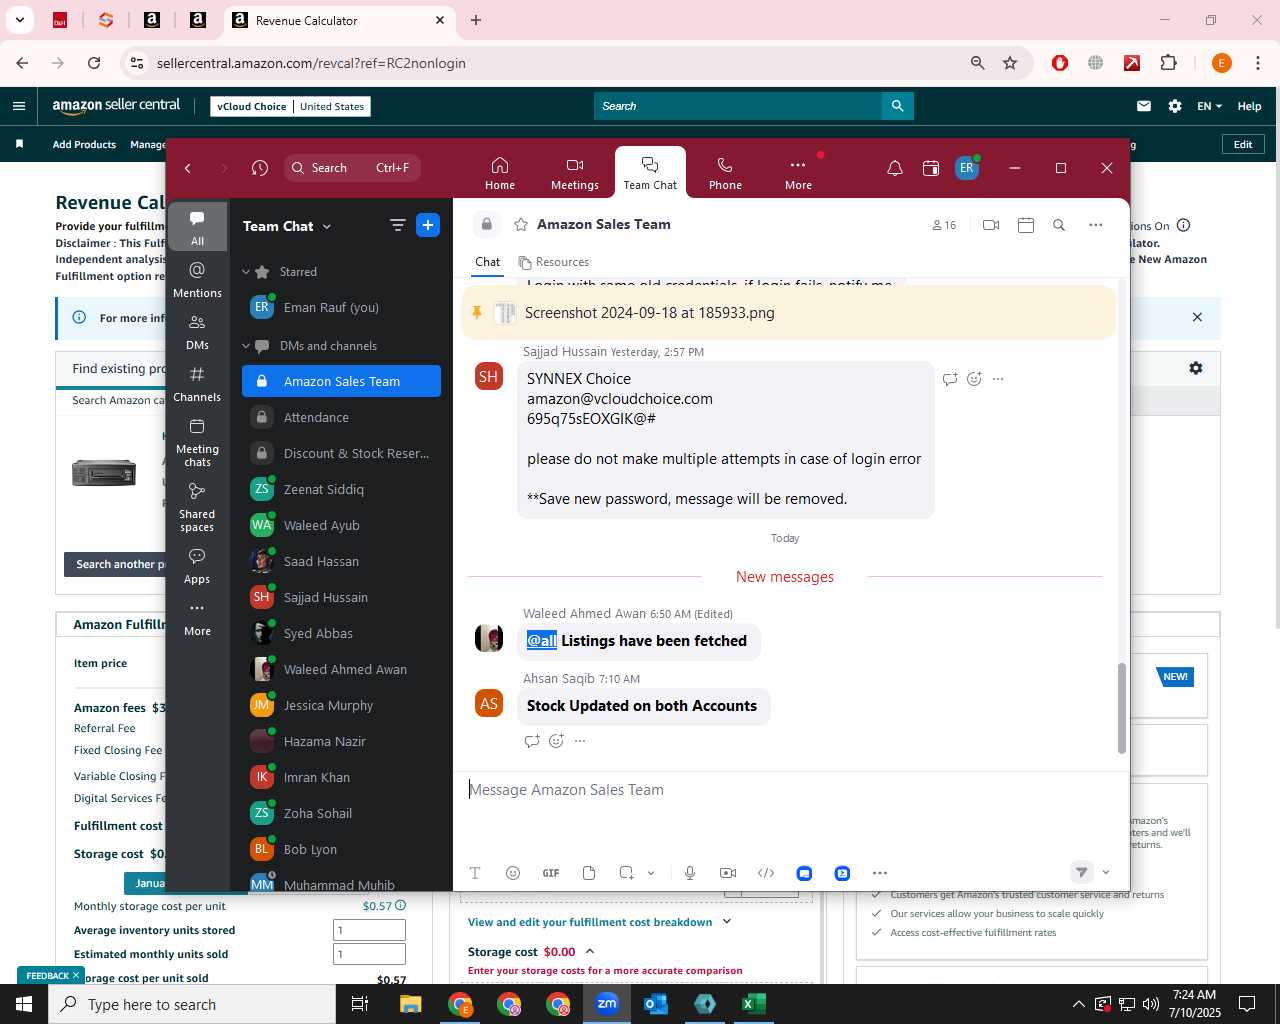This screenshot has height=1024, width=1280.
Task: Open the EN language dropdown in Seller Central
Action: pyautogui.click(x=1209, y=106)
